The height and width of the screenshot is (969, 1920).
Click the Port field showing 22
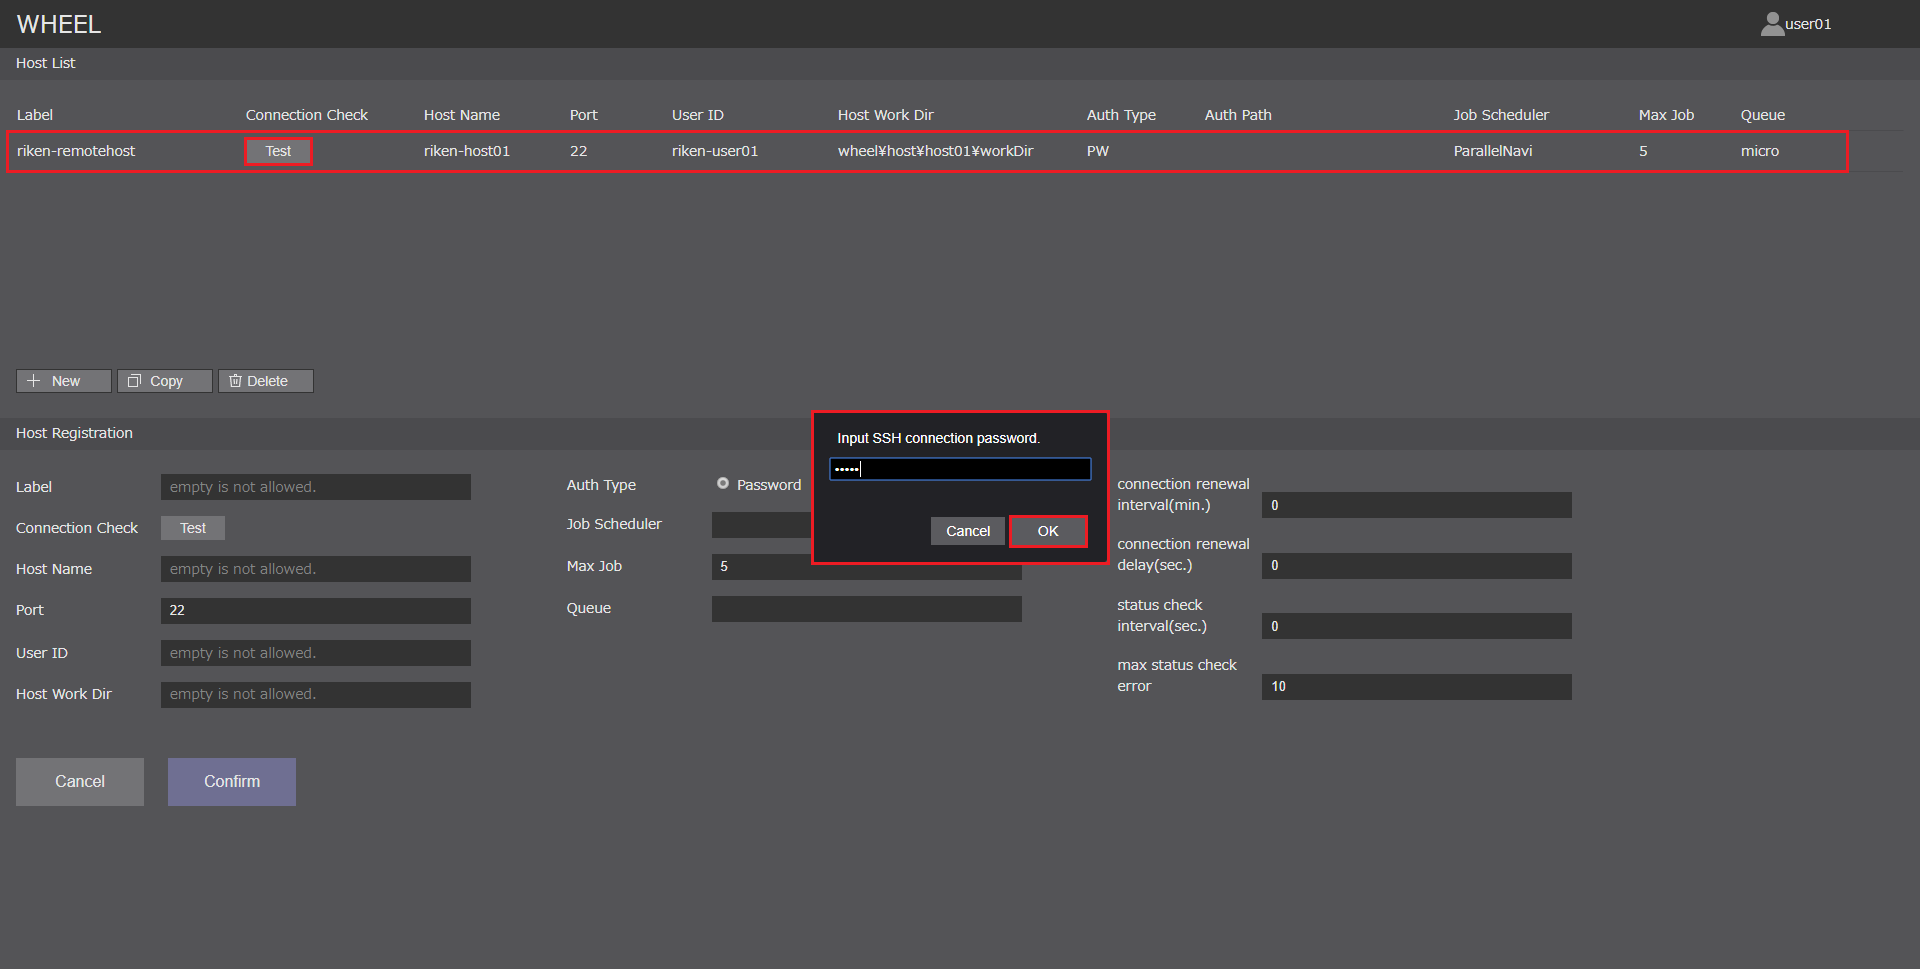(315, 610)
